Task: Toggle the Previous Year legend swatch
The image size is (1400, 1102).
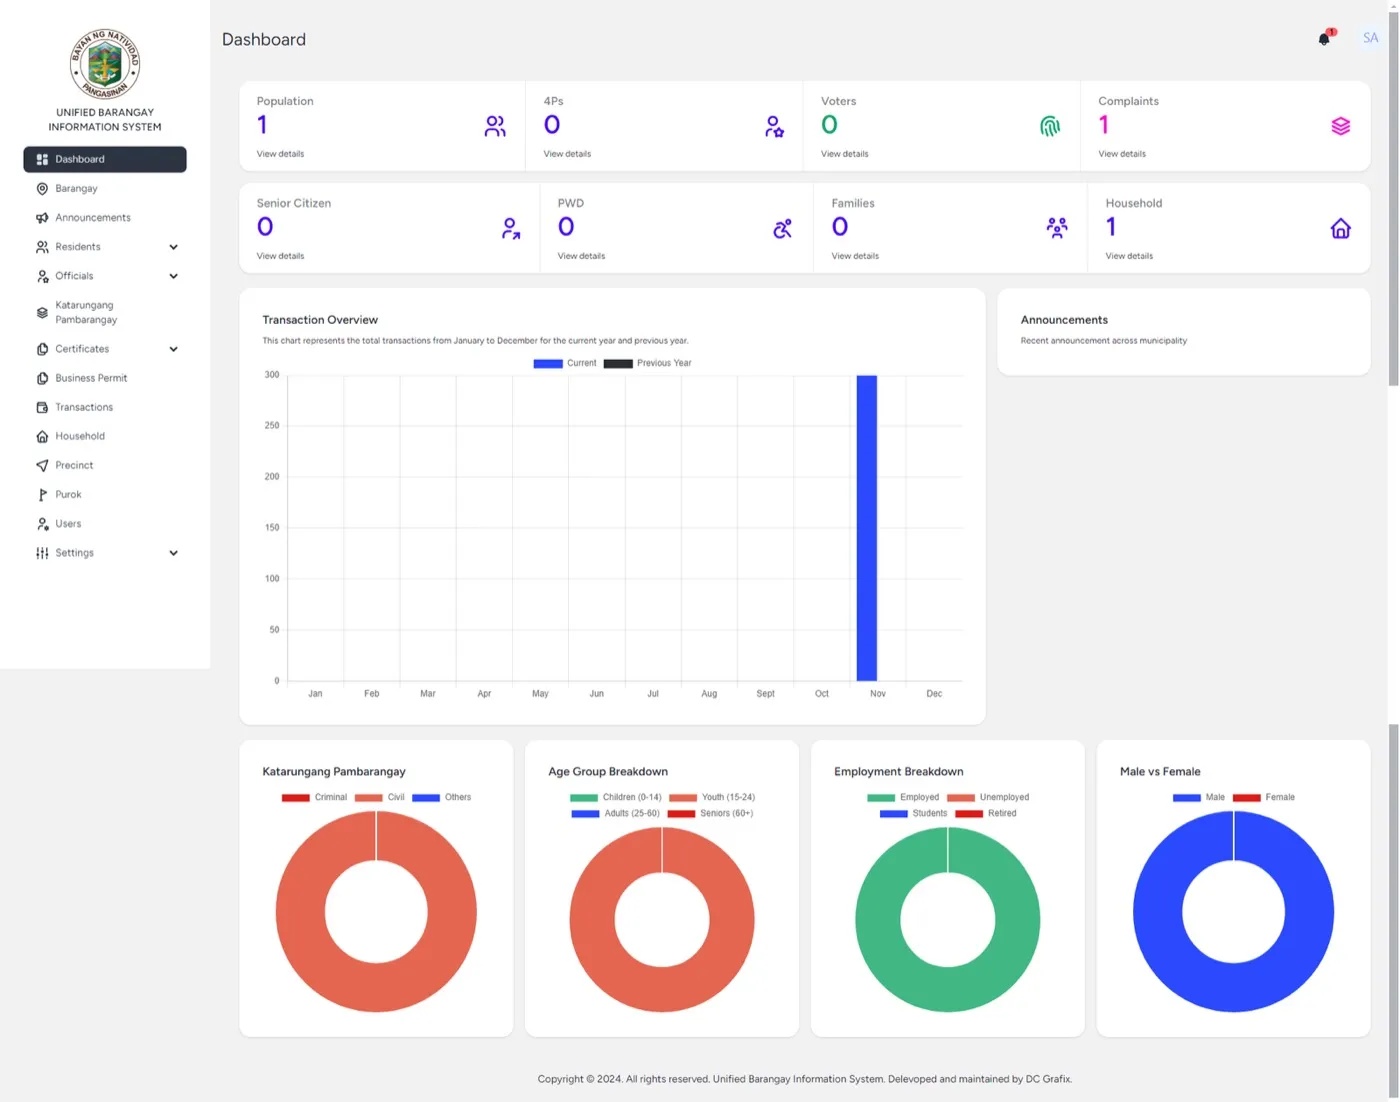Action: tap(618, 363)
